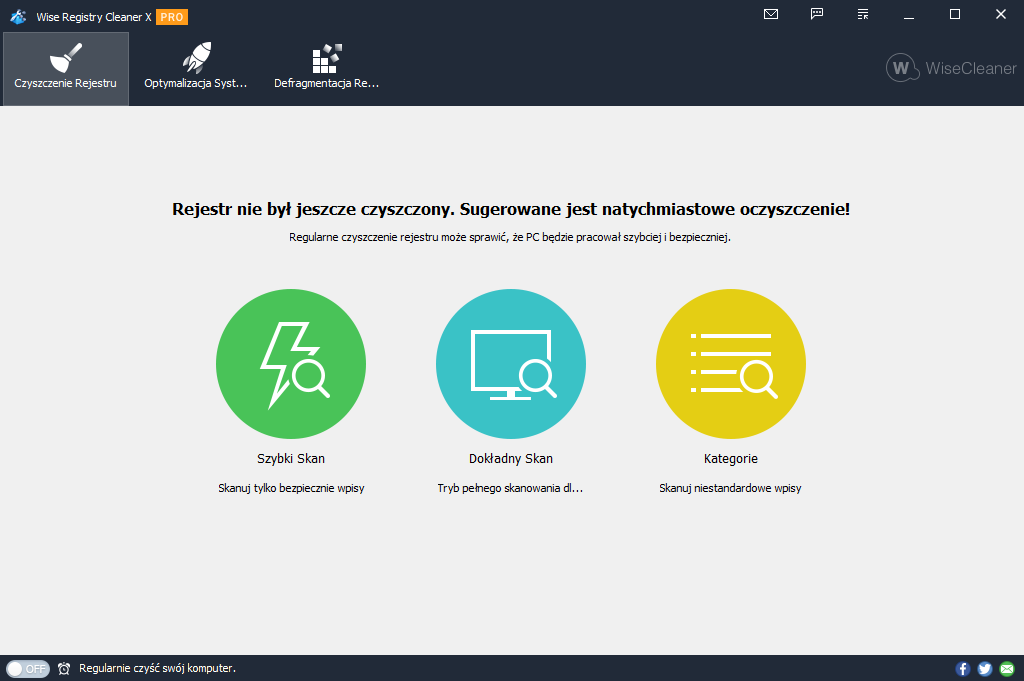Click the Regularnie czyść swój komputer text

pos(157,669)
